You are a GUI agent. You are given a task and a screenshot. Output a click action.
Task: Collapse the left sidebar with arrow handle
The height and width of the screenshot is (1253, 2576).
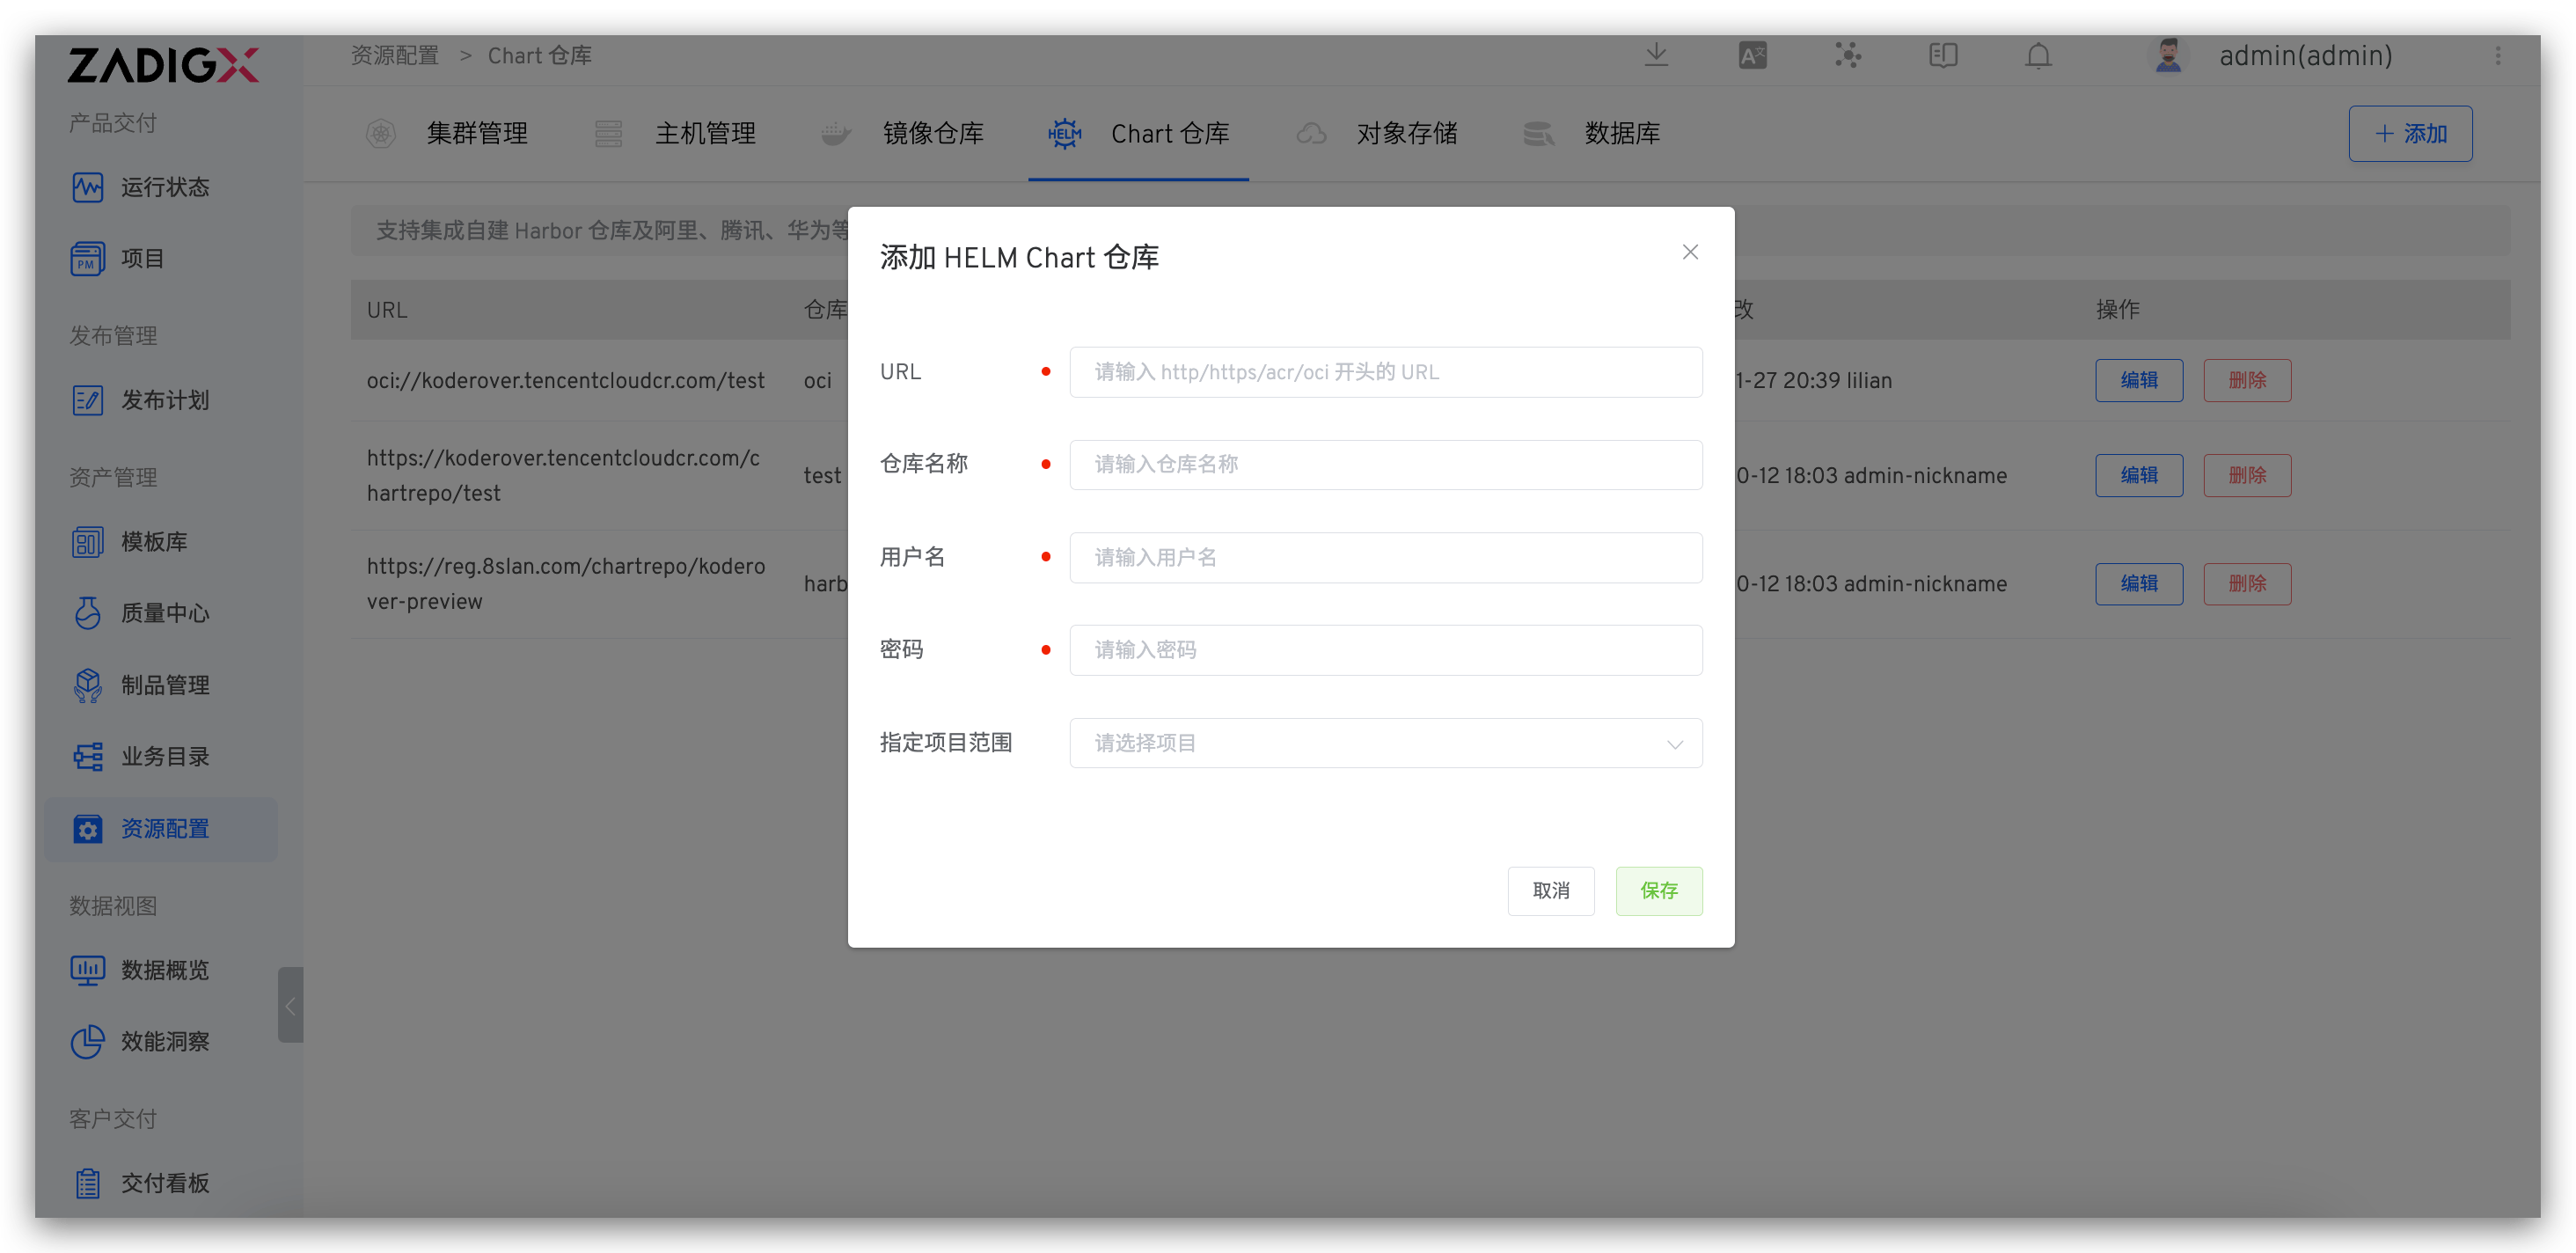pyautogui.click(x=290, y=1005)
